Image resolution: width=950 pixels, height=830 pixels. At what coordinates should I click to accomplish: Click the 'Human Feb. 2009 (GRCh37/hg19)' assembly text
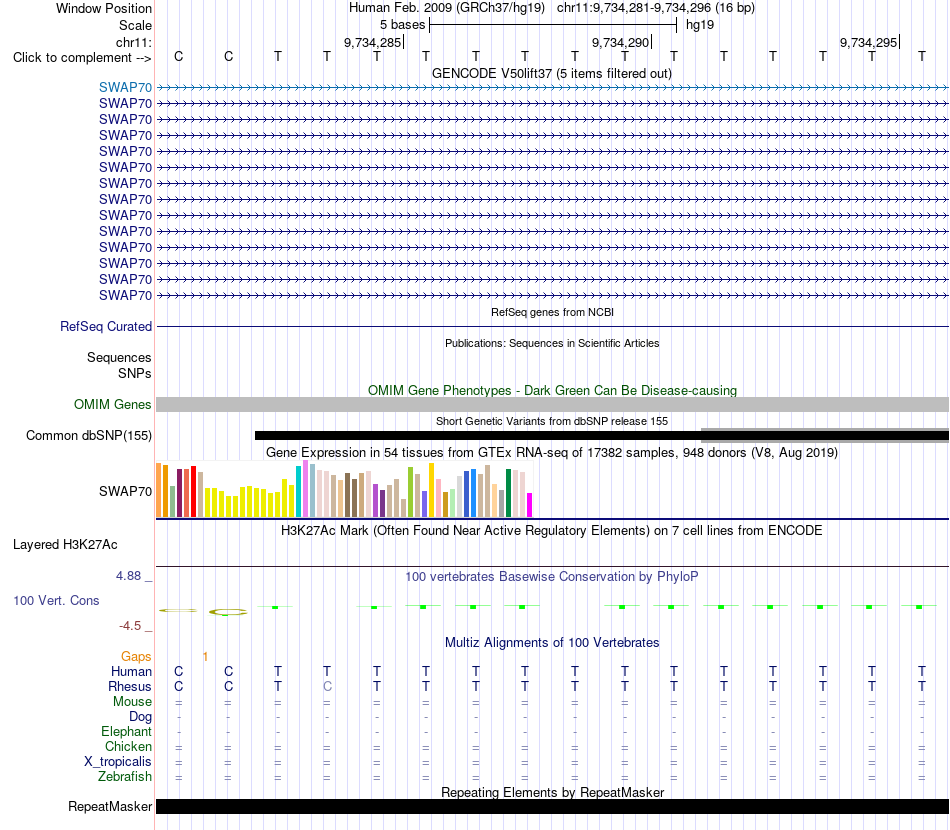(447, 8)
